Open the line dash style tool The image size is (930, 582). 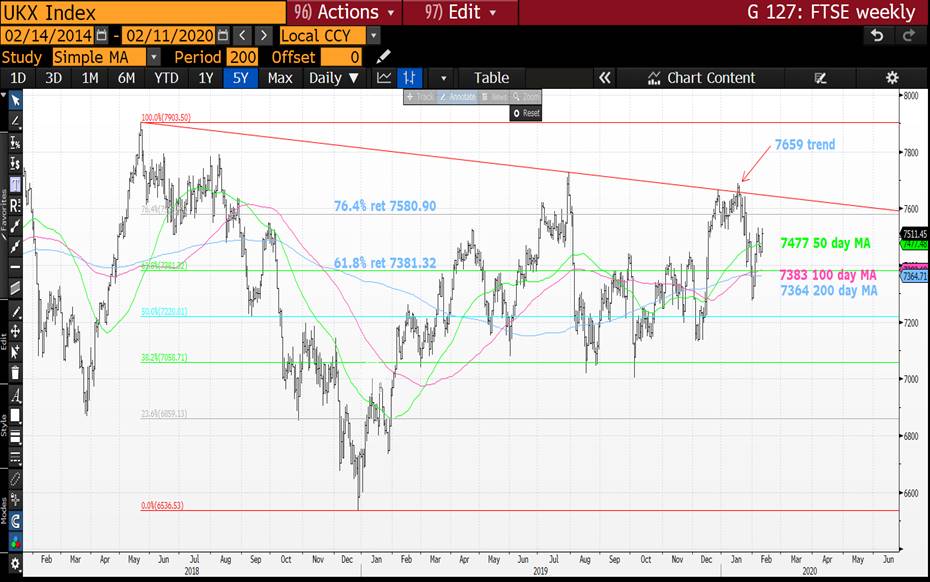pyautogui.click(x=15, y=458)
